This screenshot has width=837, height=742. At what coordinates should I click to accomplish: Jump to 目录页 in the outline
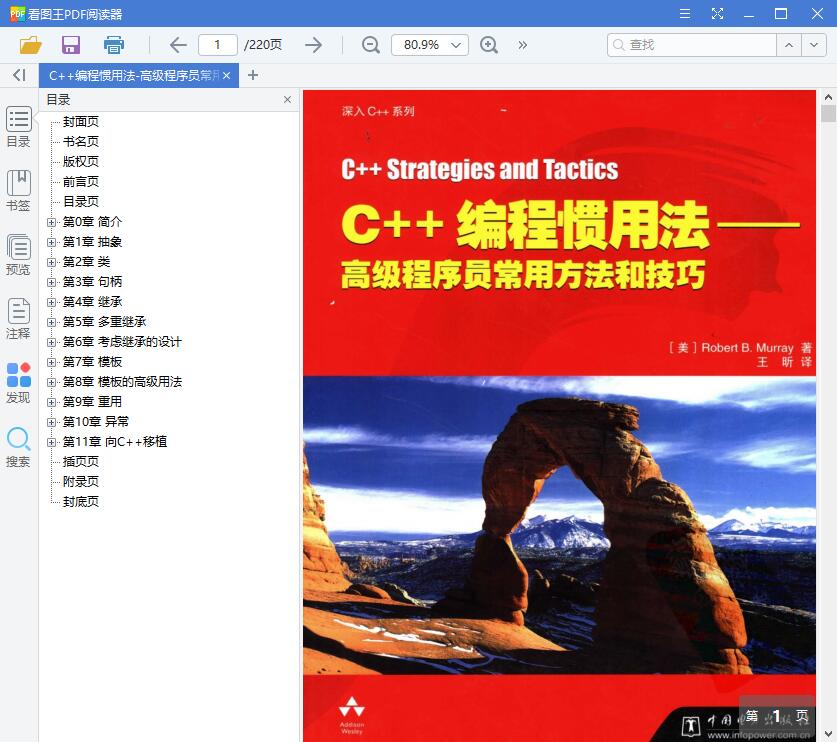coord(81,201)
